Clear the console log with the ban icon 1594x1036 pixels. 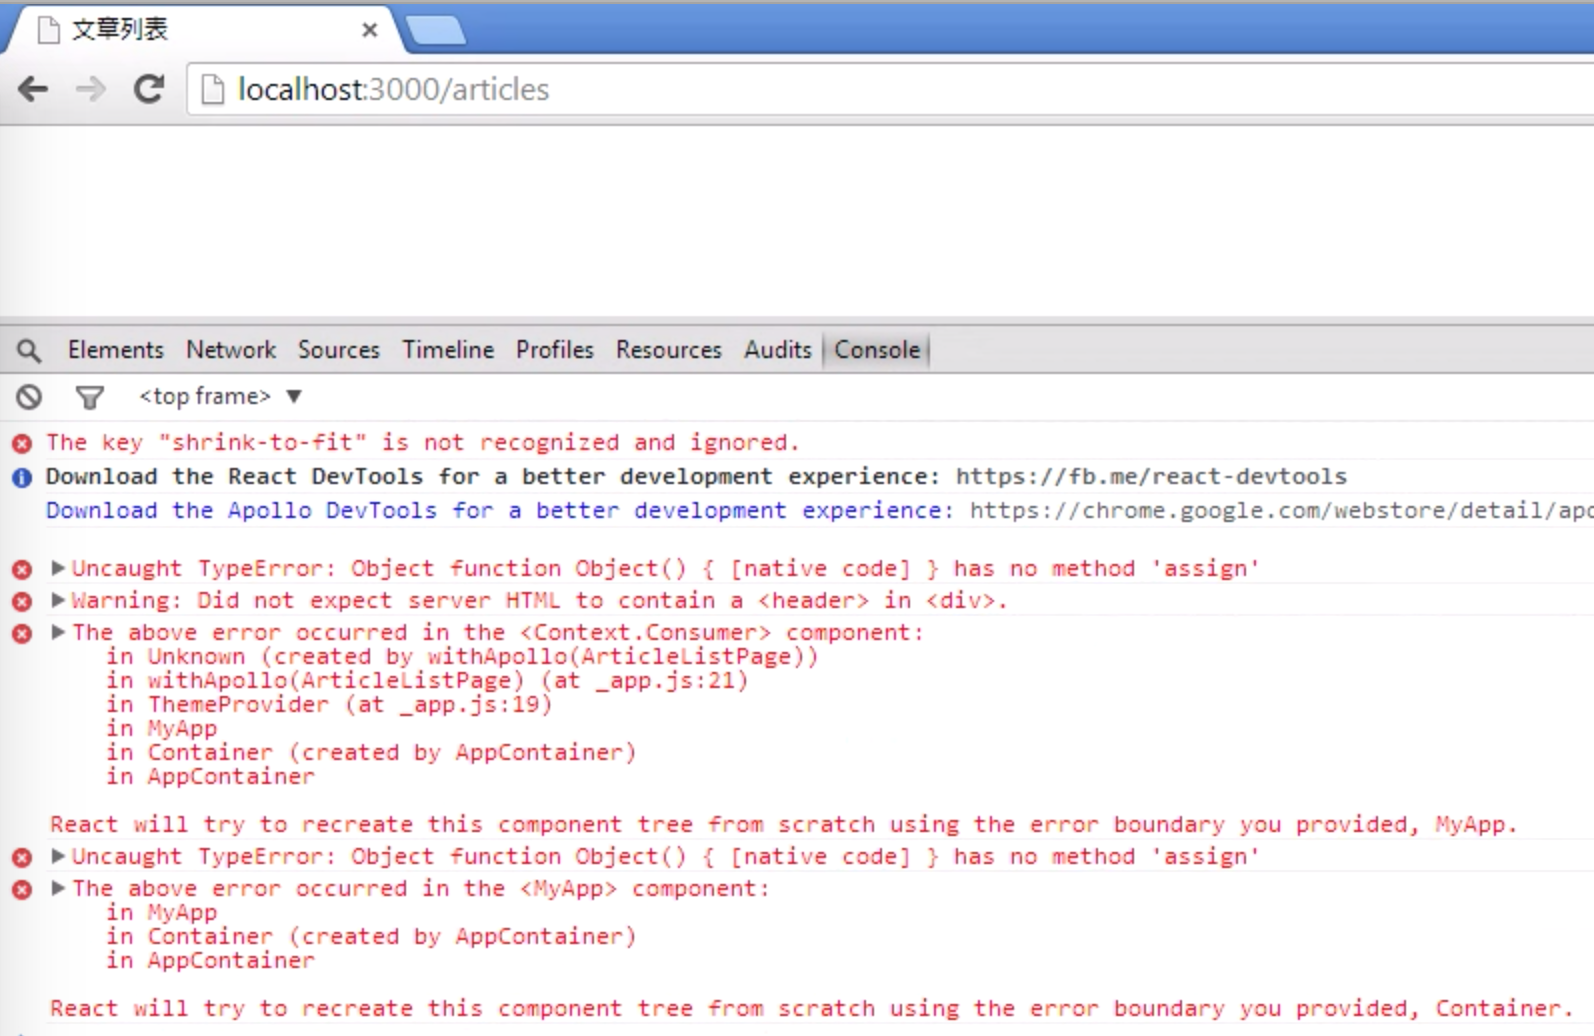tap(29, 397)
